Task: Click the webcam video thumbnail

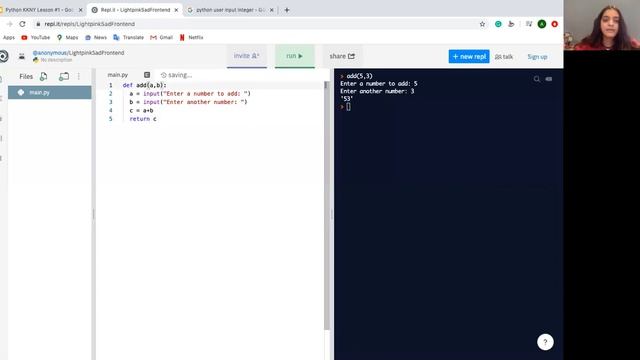Action: click(x=602, y=25)
